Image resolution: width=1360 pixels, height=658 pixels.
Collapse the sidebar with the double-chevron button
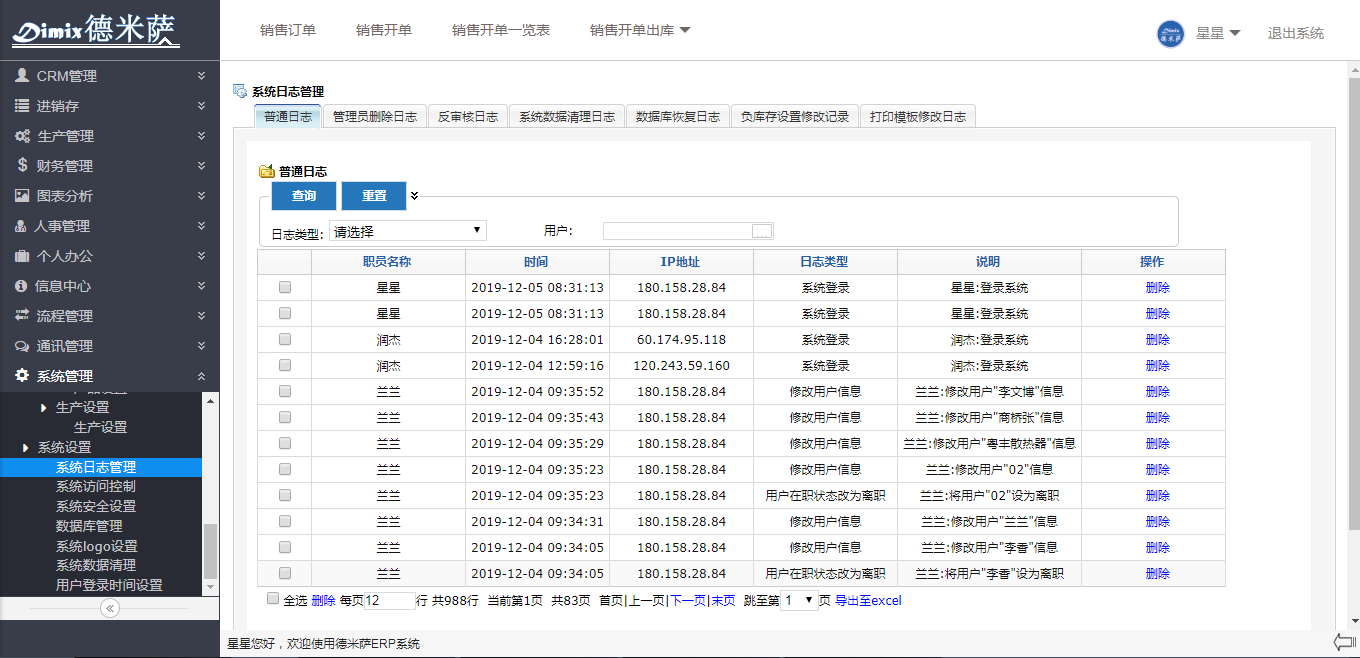click(110, 608)
